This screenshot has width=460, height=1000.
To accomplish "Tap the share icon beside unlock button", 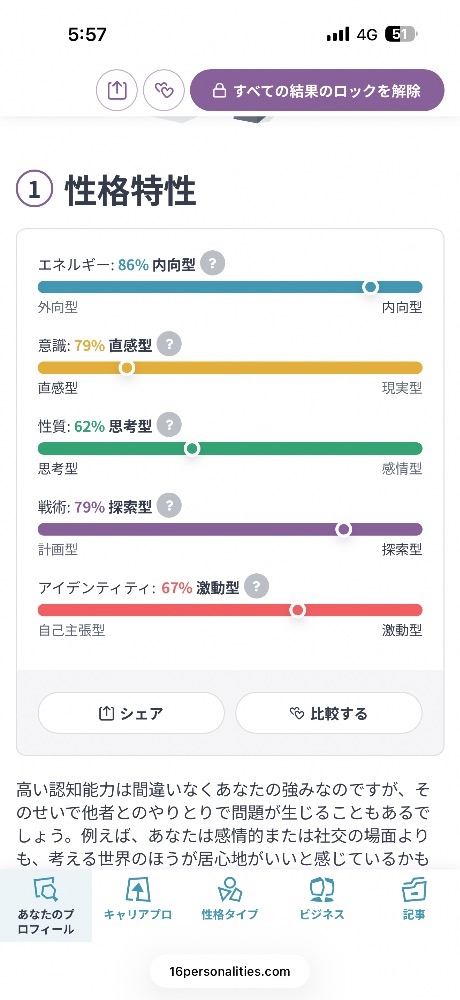I will [117, 91].
